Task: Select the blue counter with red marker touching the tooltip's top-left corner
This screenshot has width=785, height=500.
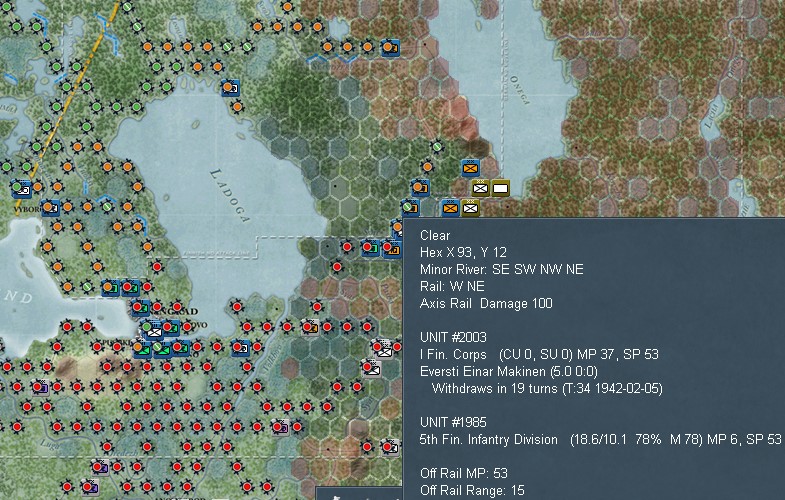Action: [x=391, y=248]
